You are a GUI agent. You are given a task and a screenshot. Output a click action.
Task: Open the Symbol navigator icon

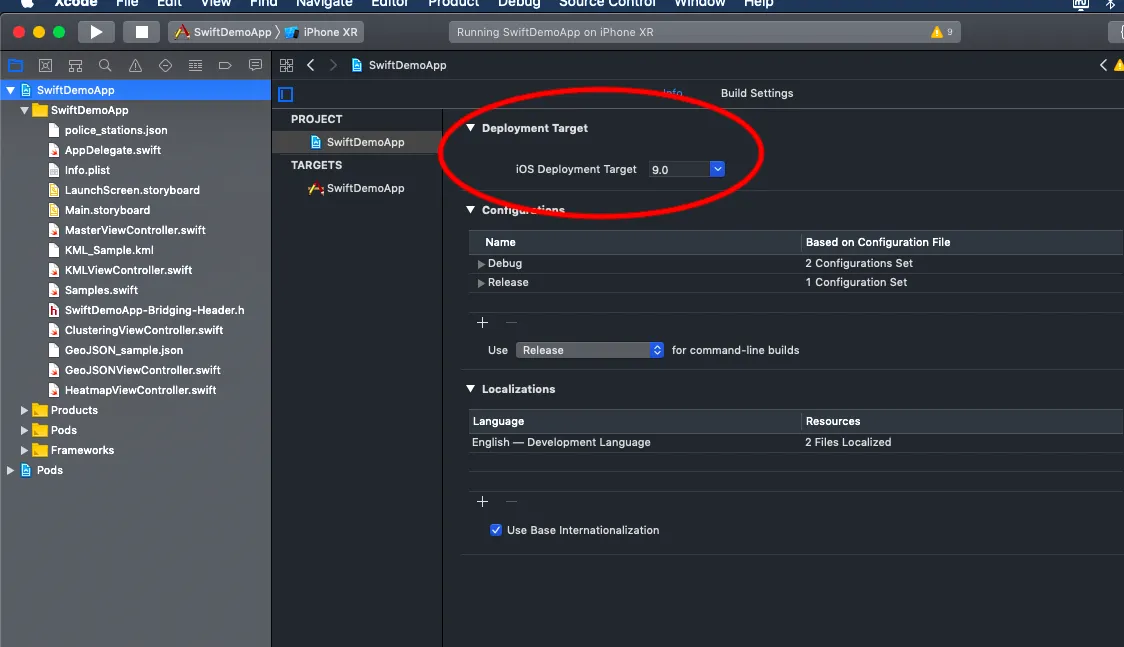75,66
